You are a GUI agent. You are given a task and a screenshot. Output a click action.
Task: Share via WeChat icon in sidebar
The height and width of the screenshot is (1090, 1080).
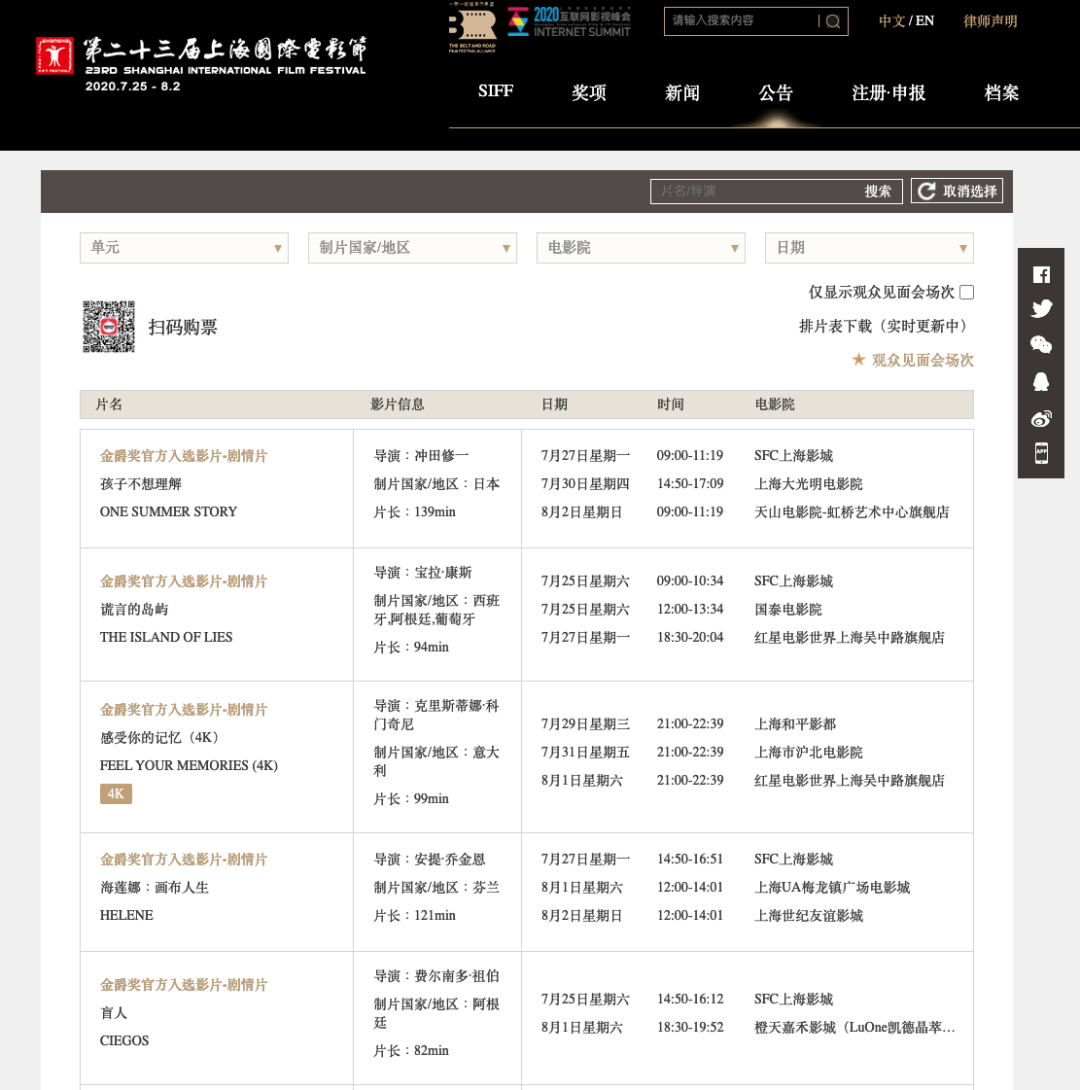[x=1040, y=345]
